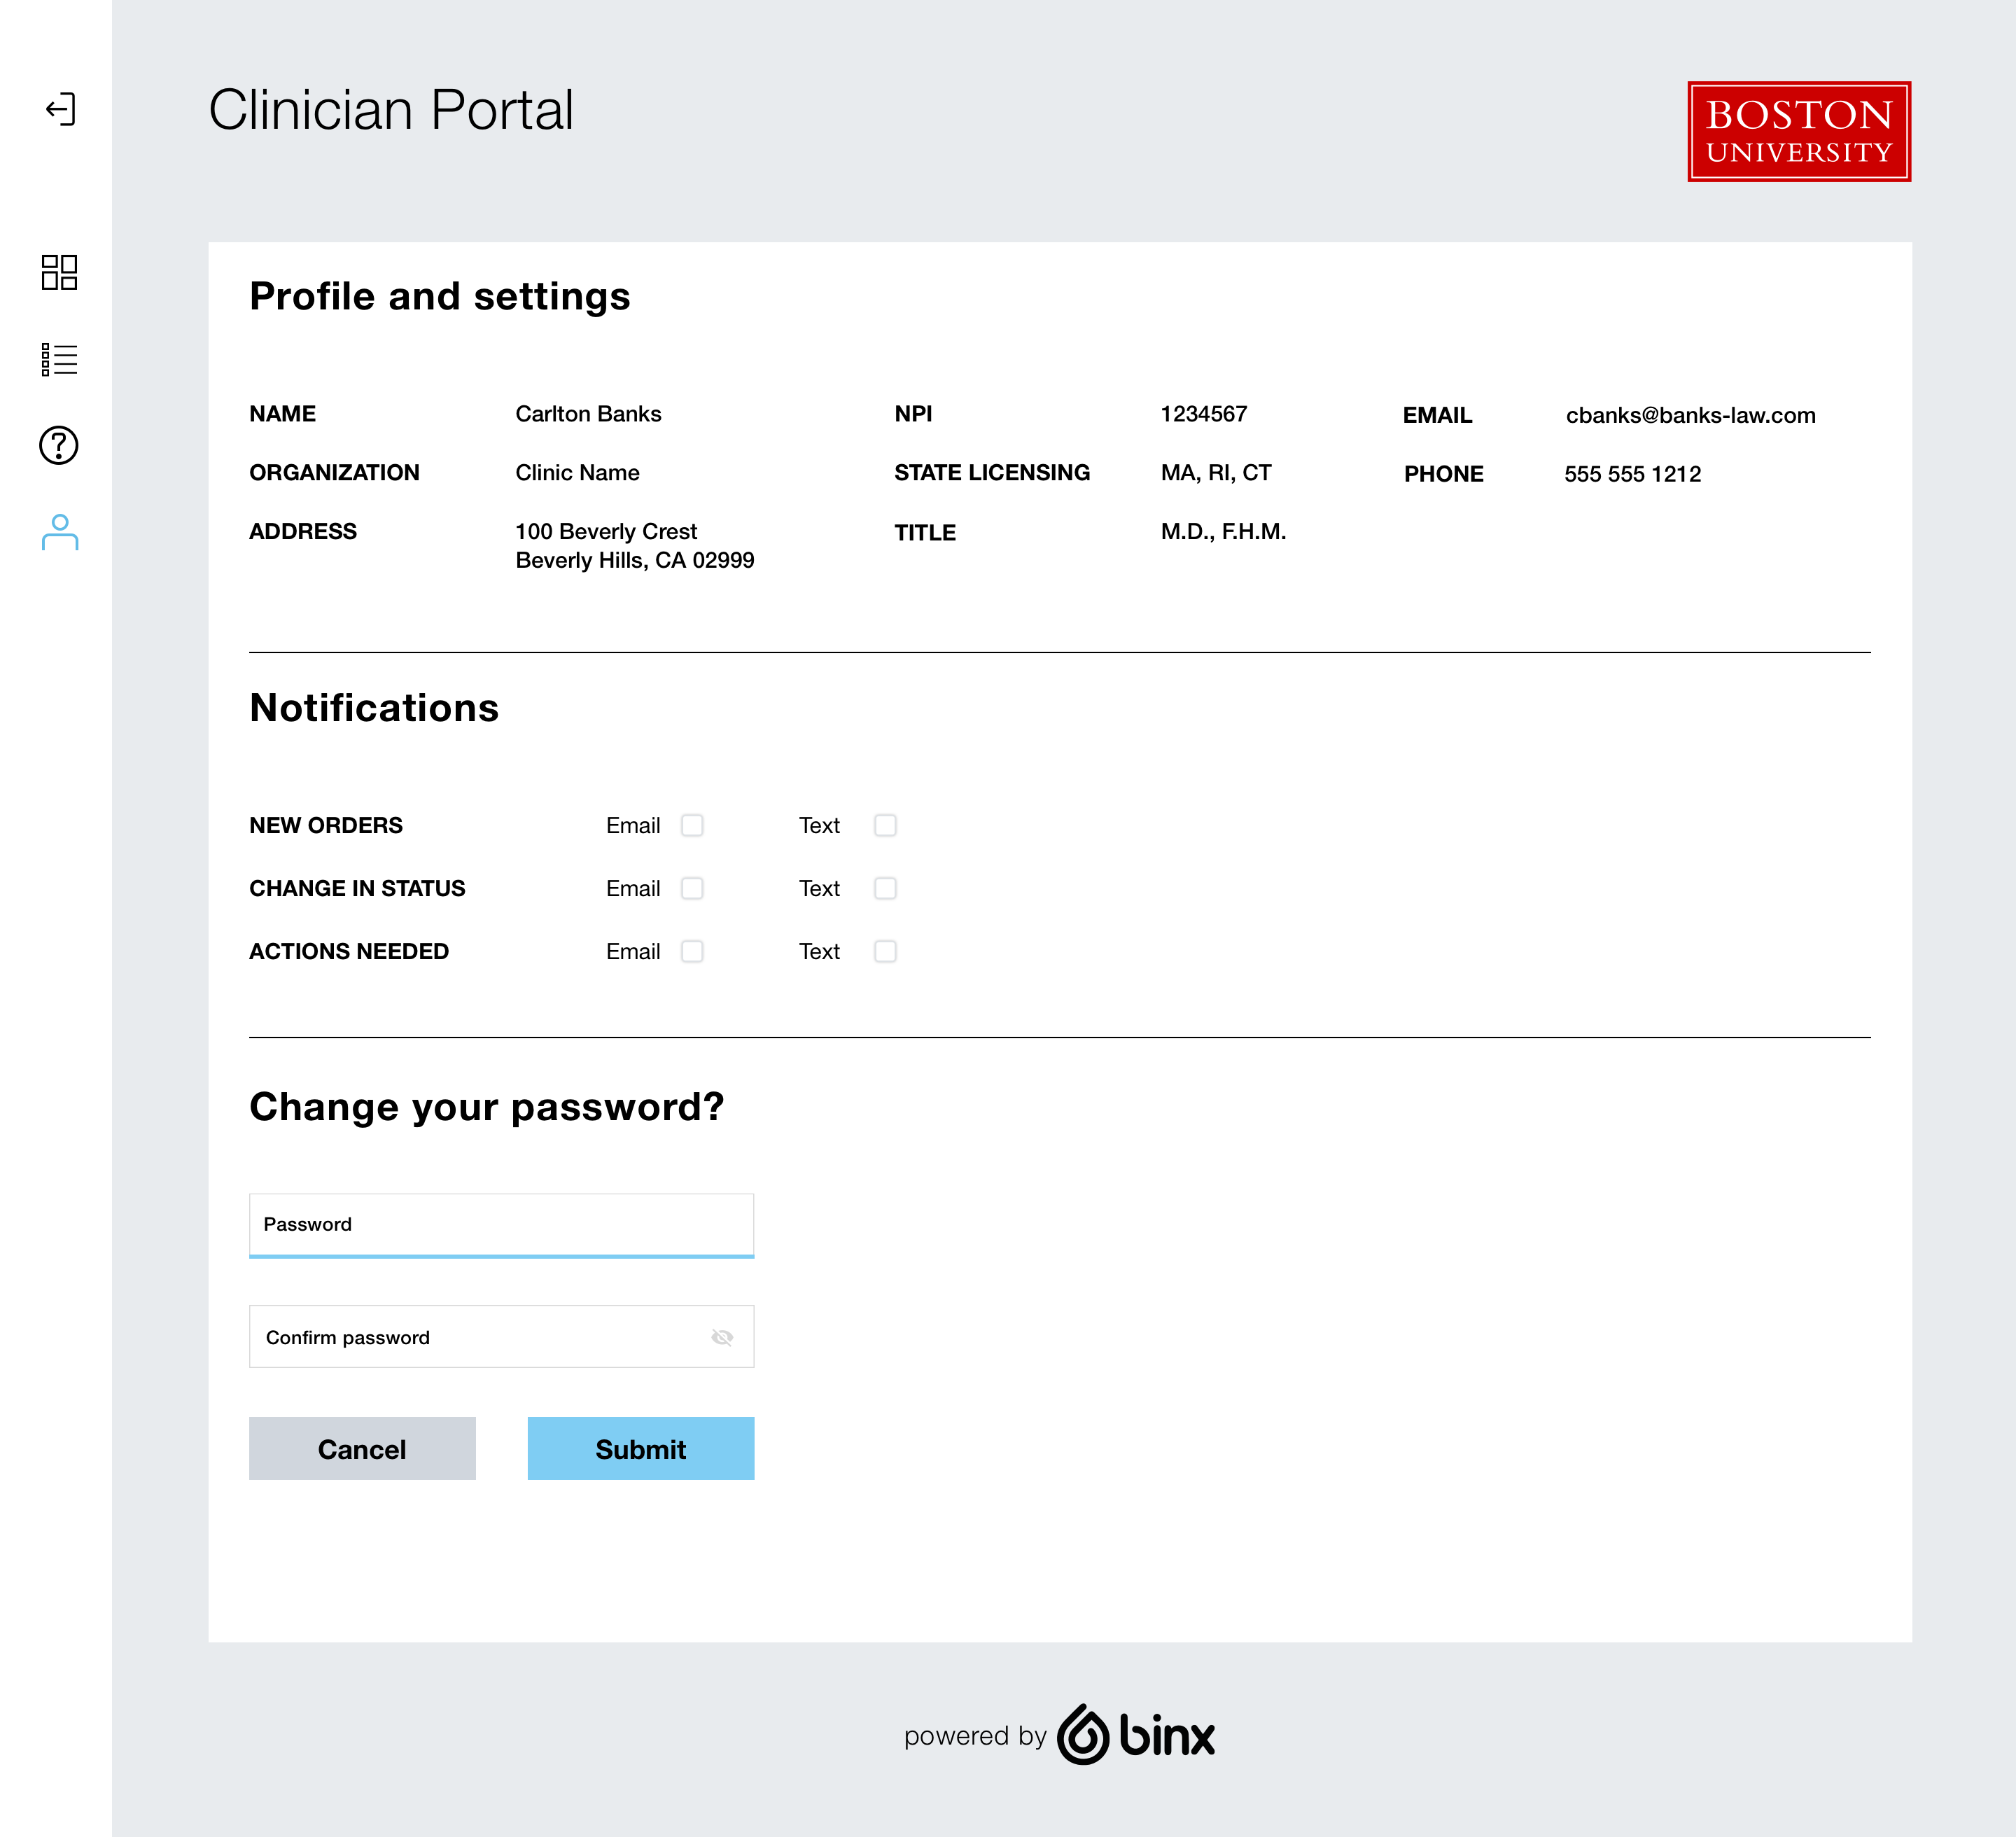Click the Clinician Portal title
Image resolution: width=2016 pixels, height=1837 pixels.
391,109
